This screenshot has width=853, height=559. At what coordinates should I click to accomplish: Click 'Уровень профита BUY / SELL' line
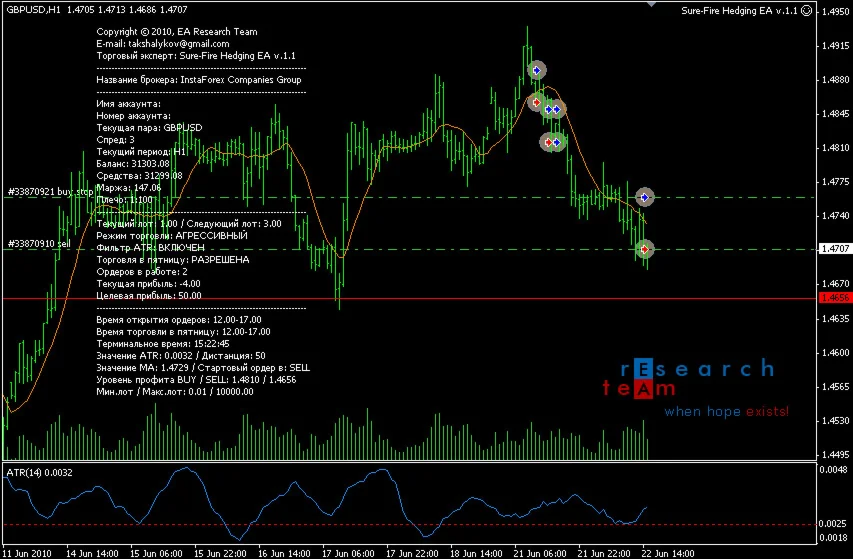[196, 380]
